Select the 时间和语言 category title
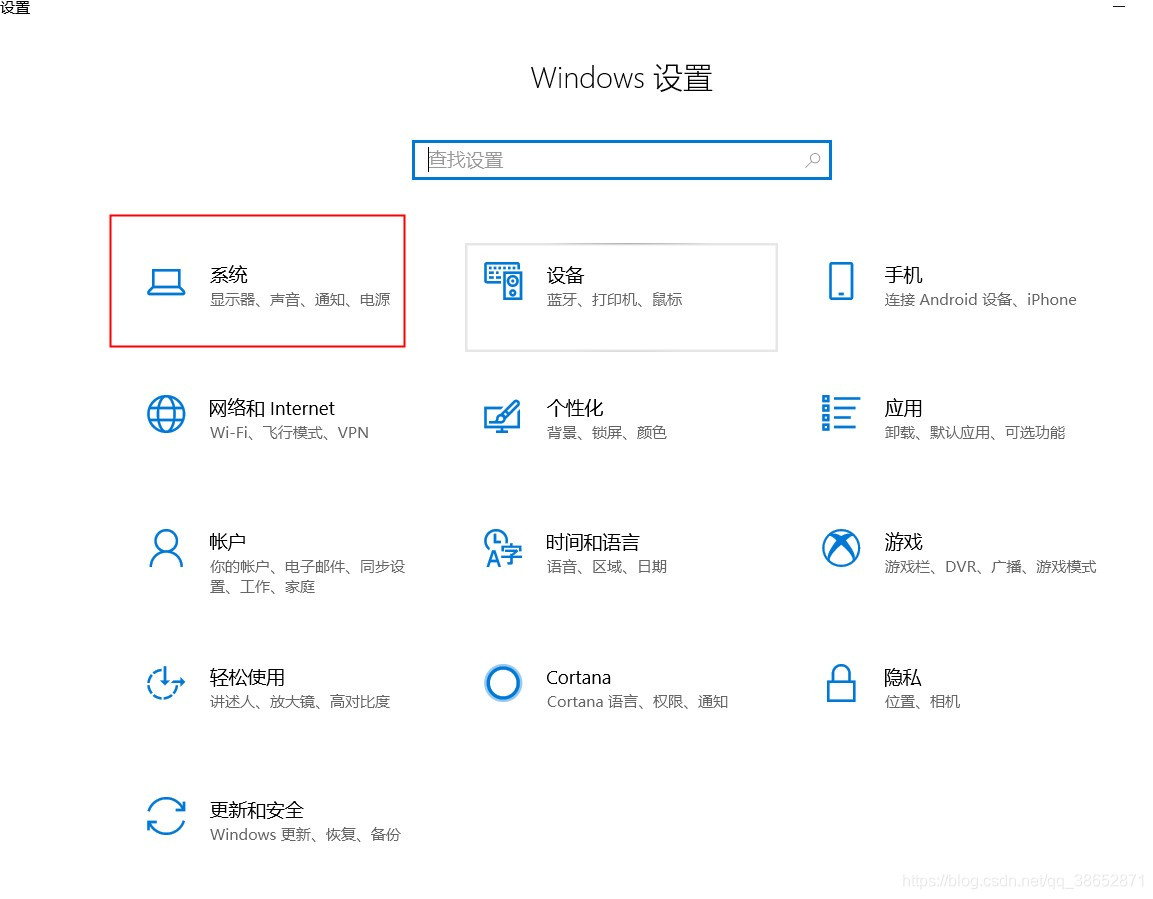 (x=593, y=542)
